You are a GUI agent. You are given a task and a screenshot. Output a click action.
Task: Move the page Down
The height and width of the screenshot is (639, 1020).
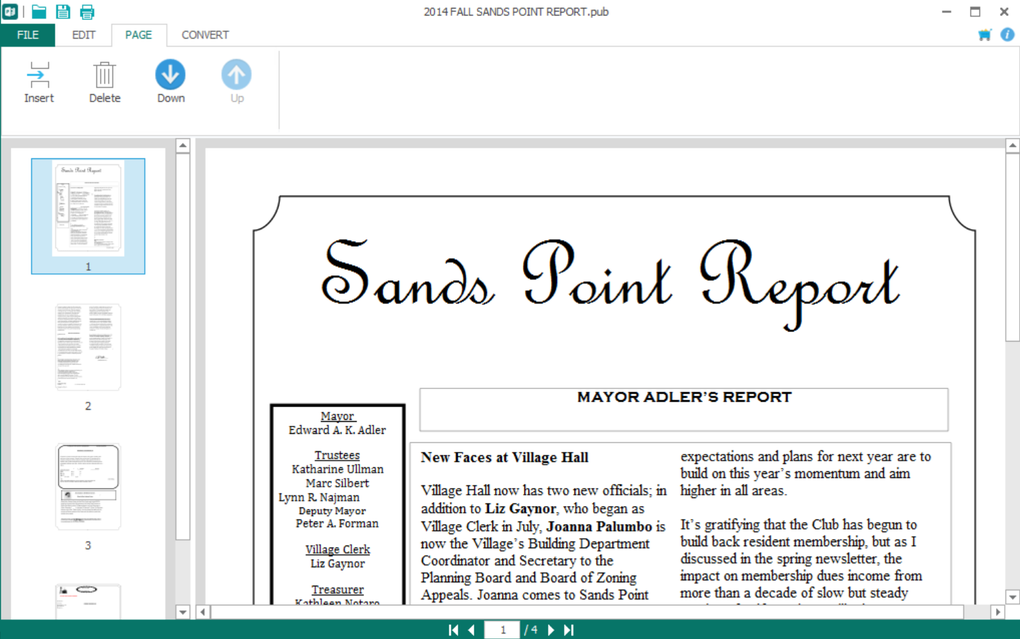170,83
